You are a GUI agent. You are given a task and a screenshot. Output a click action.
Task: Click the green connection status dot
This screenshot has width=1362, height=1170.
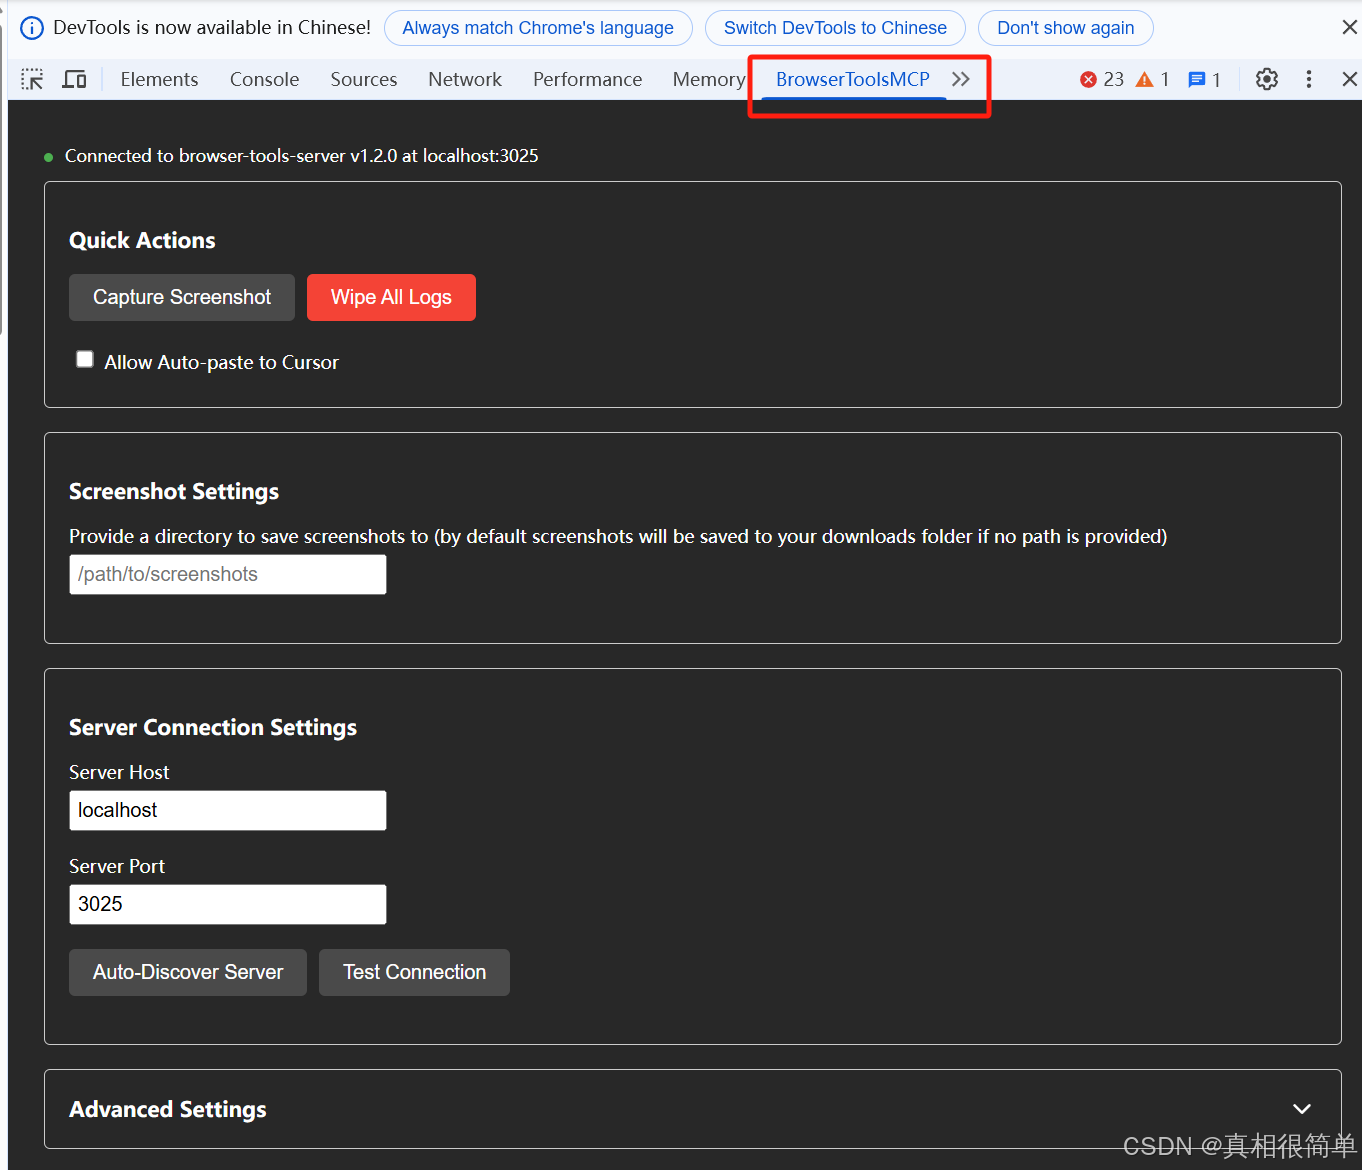tap(49, 157)
